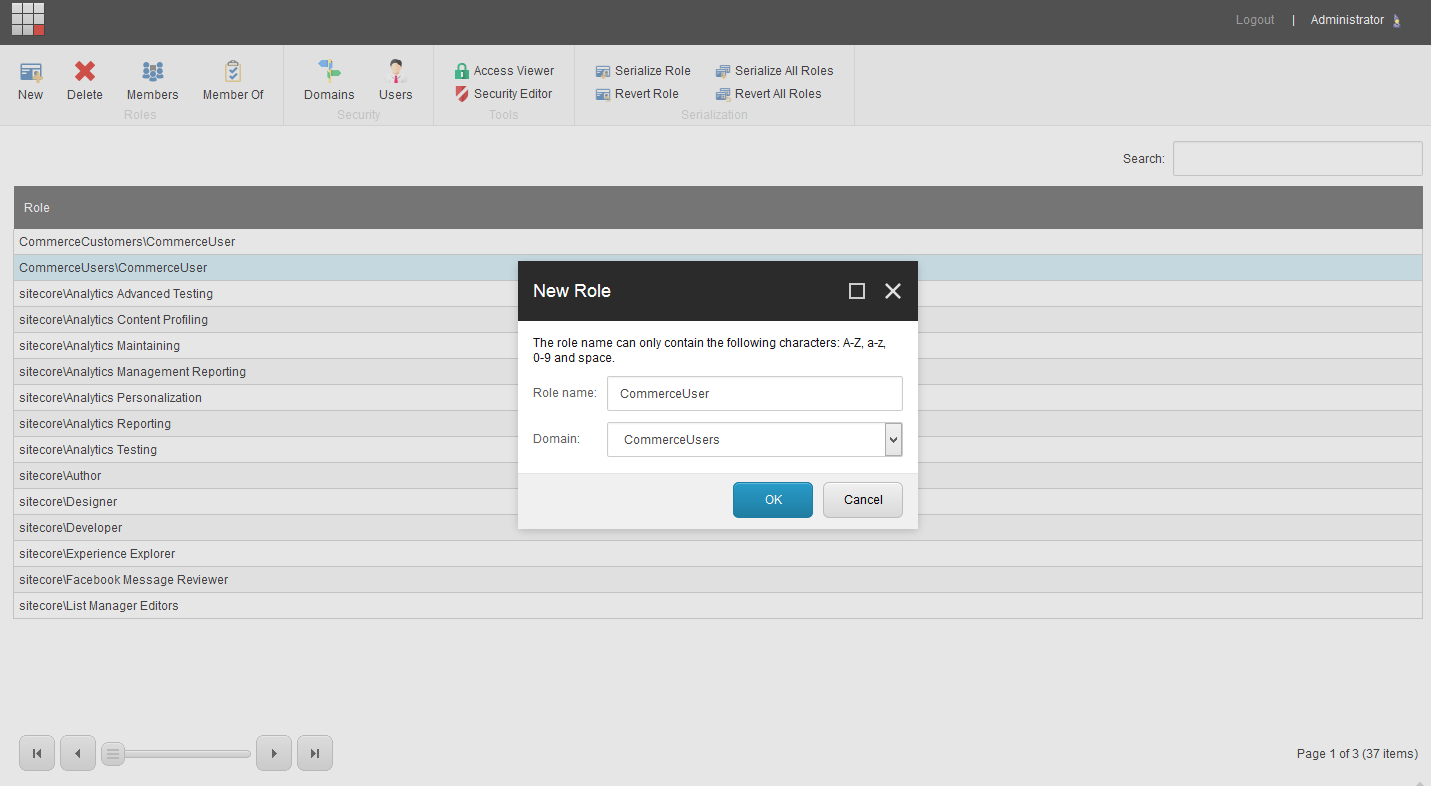Open the Sitecore start grid icon
The height and width of the screenshot is (786, 1431).
pyautogui.click(x=28, y=19)
